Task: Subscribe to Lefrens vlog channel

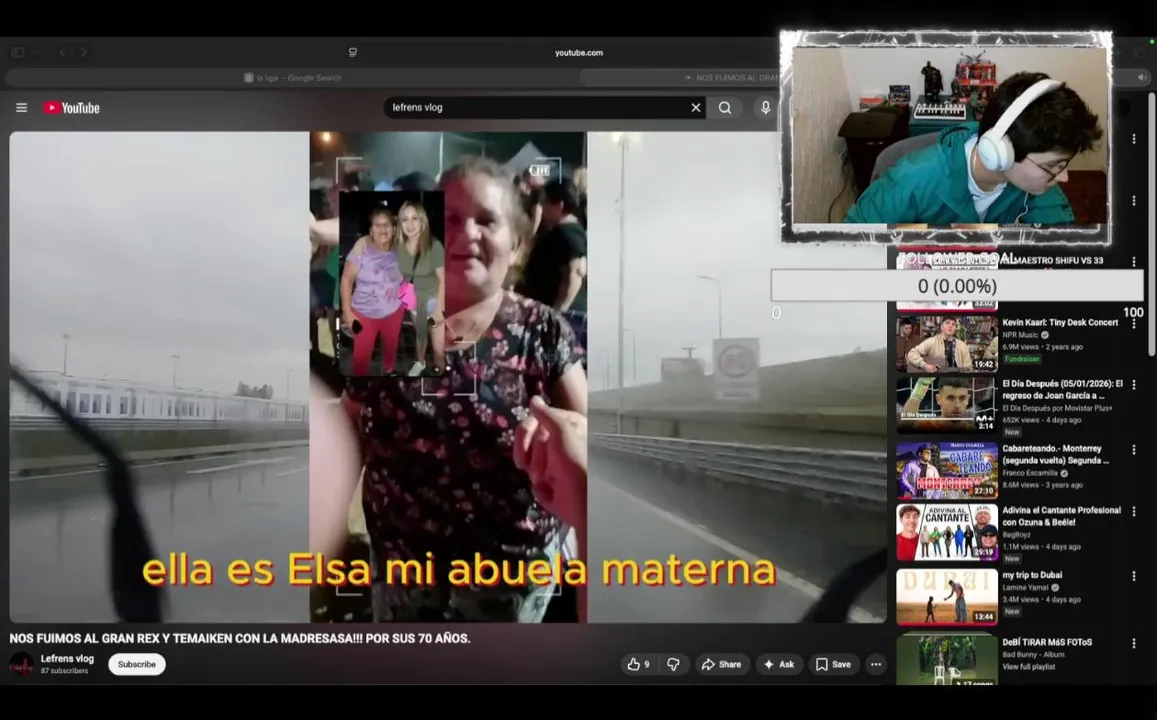Action: click(137, 665)
